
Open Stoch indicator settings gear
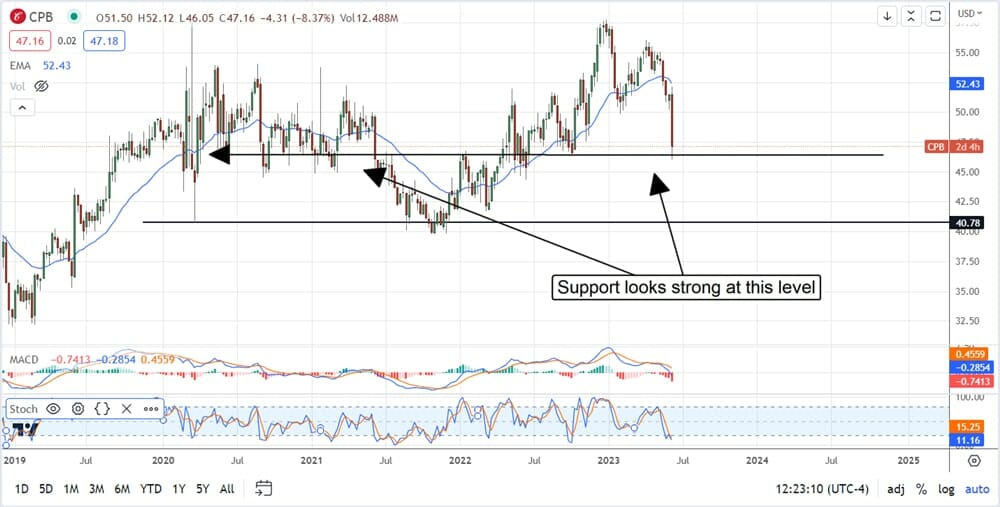[x=77, y=409]
